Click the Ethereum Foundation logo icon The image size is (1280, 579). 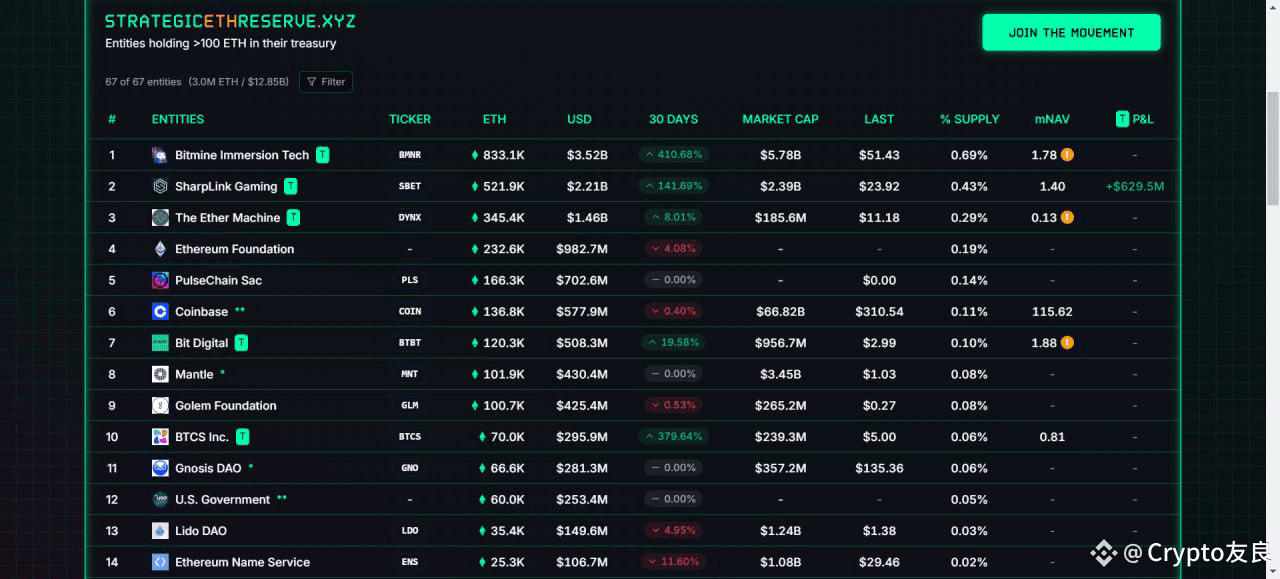pyautogui.click(x=160, y=249)
